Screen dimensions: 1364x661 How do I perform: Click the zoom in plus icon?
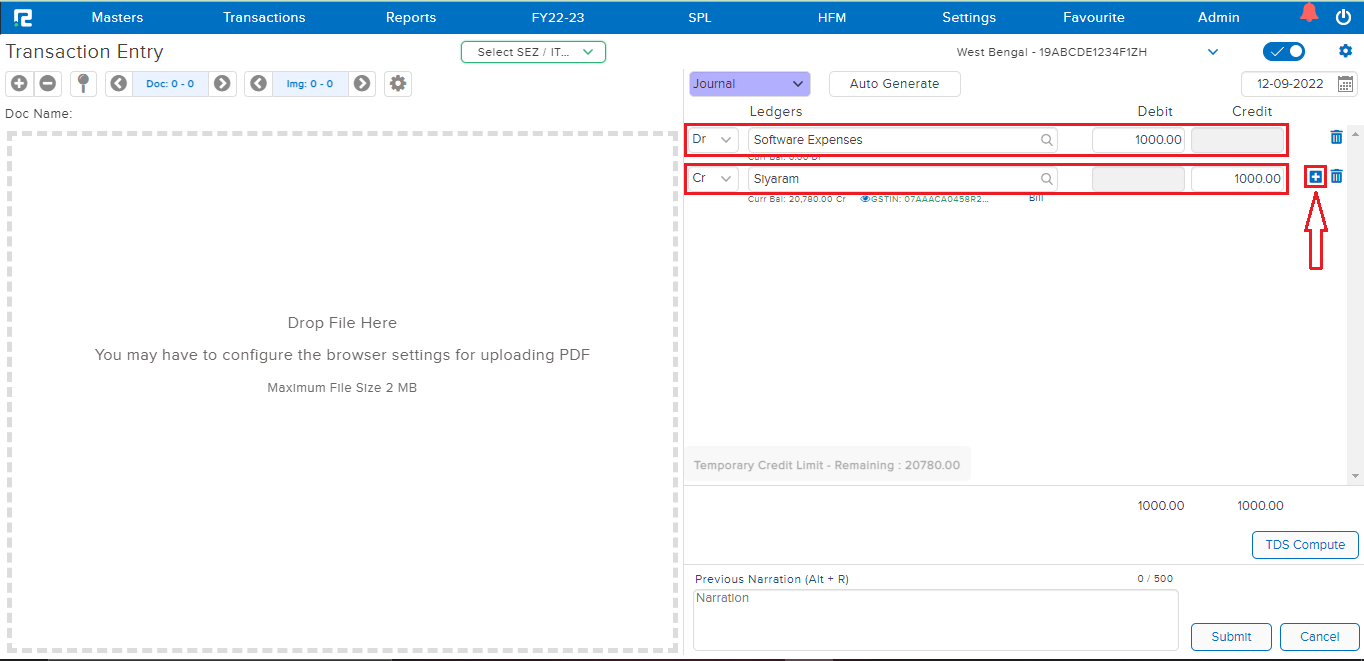(x=19, y=84)
